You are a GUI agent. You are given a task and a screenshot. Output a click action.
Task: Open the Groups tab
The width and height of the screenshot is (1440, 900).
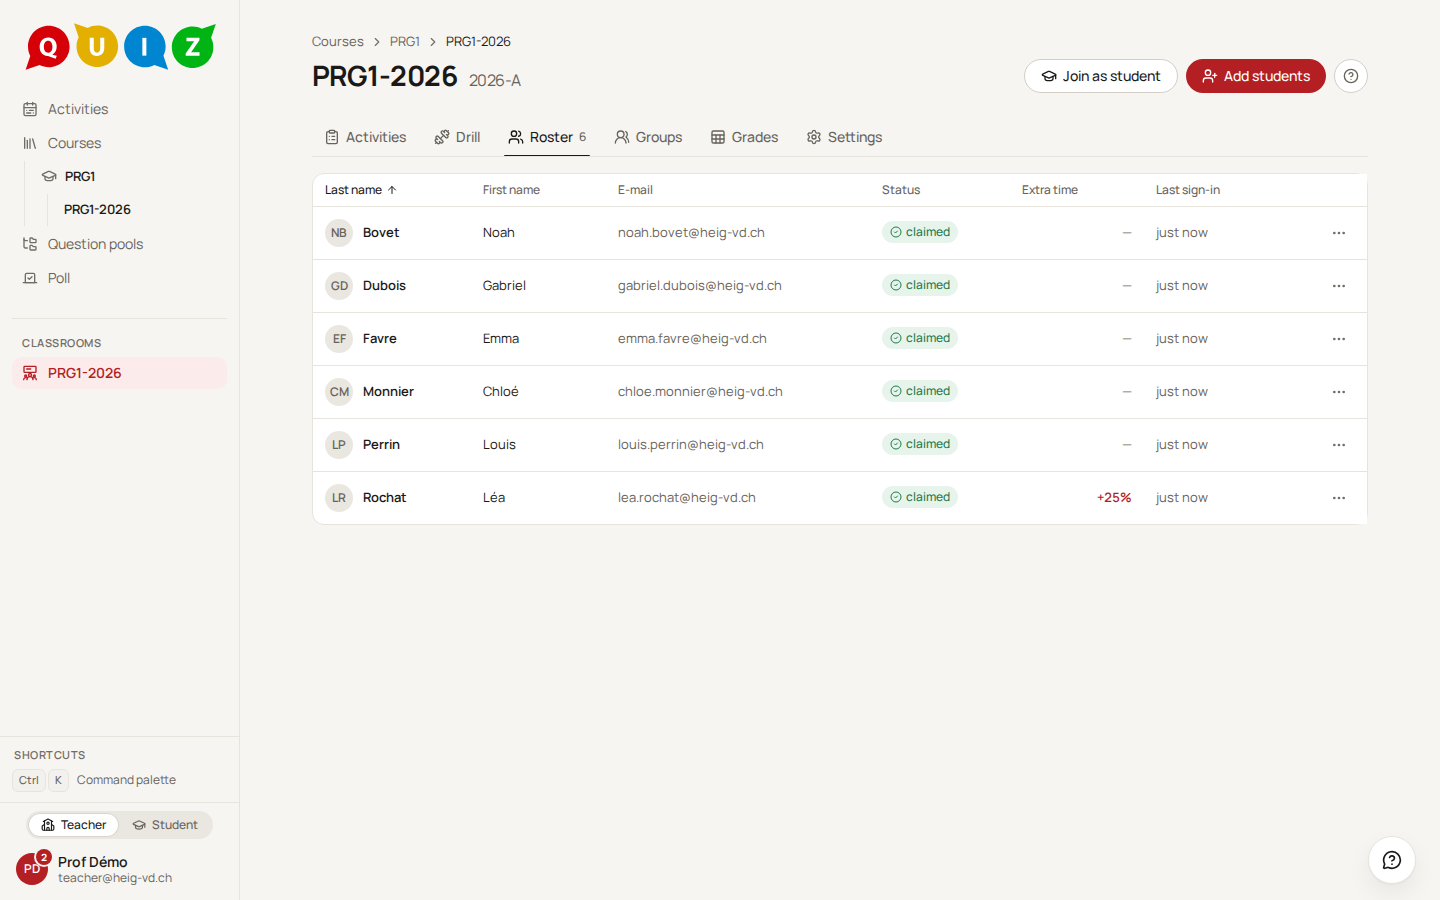click(648, 137)
